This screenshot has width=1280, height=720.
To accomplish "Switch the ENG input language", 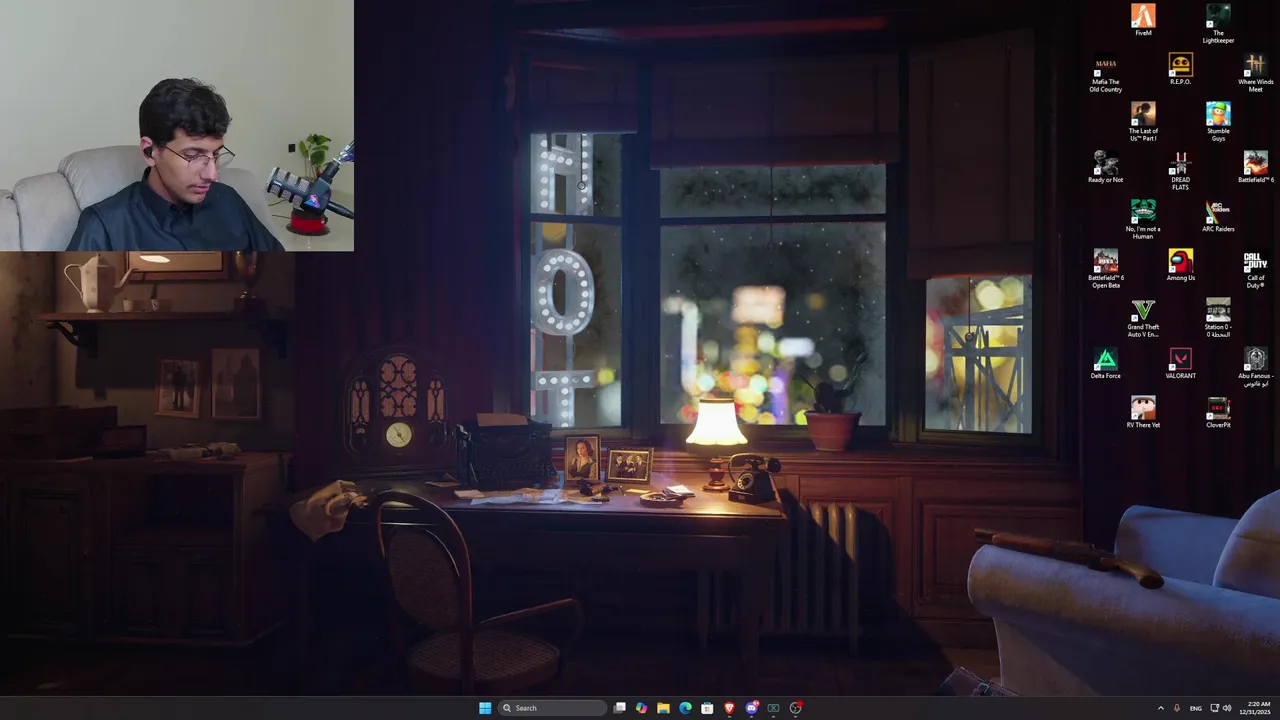I will click(x=1195, y=708).
